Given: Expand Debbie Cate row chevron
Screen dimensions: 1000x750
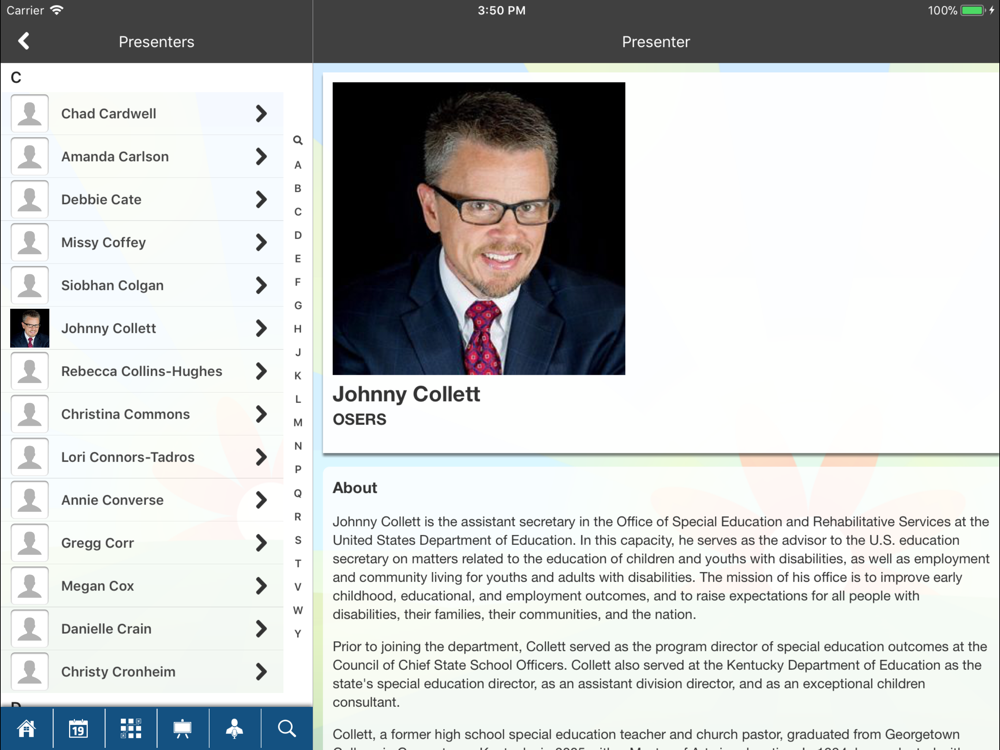Looking at the screenshot, I should [x=261, y=199].
